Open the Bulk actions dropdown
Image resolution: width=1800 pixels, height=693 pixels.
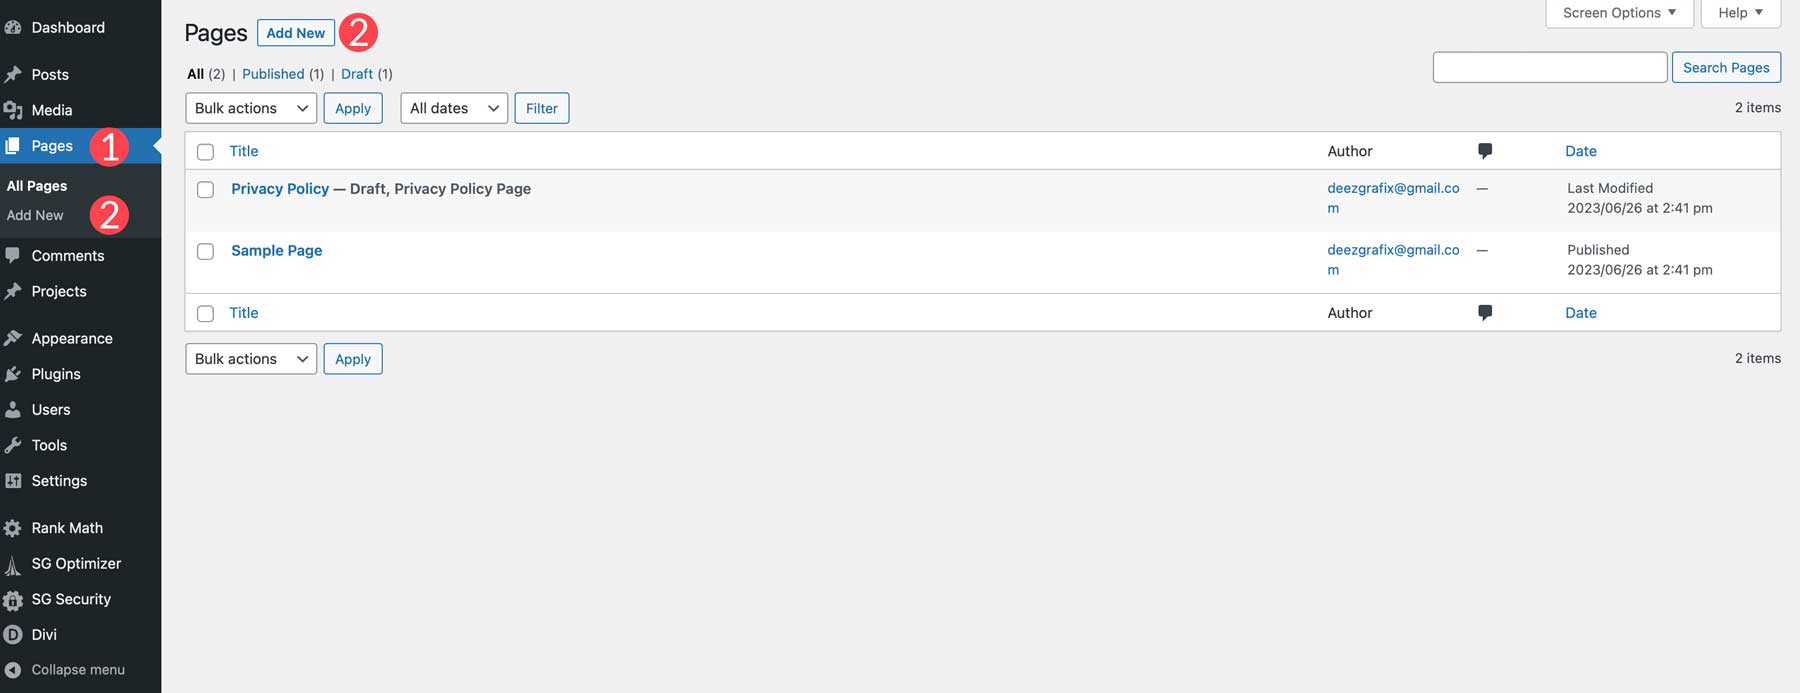click(250, 108)
